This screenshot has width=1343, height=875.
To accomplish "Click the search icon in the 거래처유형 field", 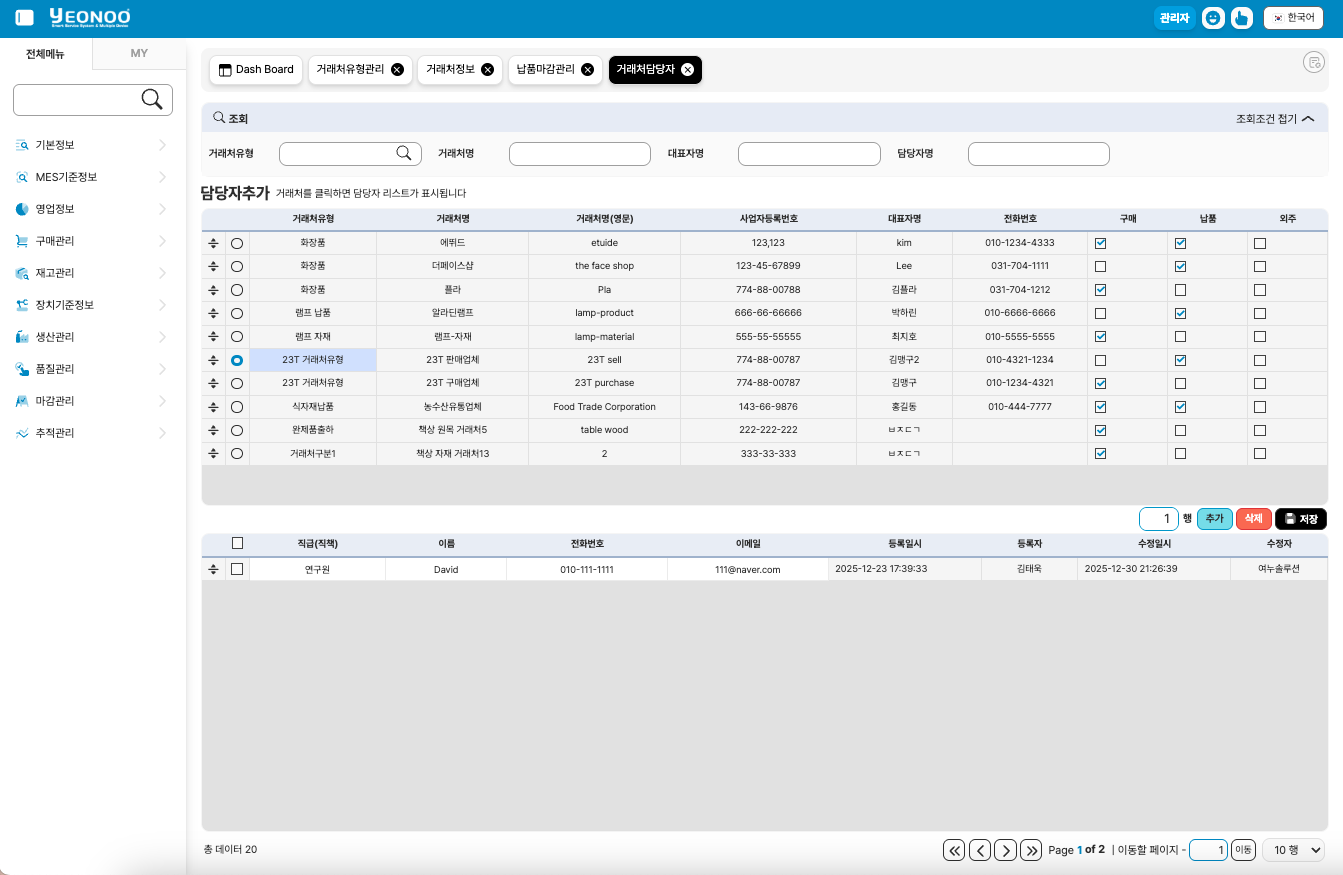I will coord(403,153).
